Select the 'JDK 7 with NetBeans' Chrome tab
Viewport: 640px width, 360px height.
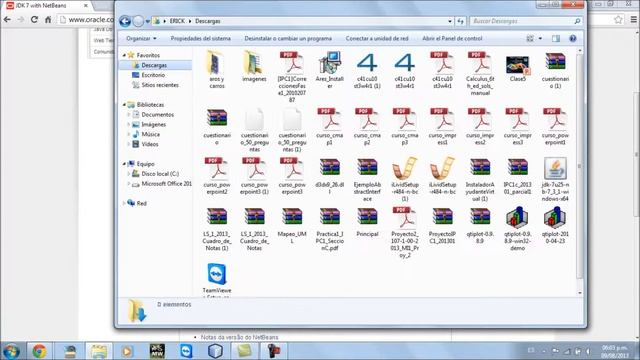[x=46, y=6]
